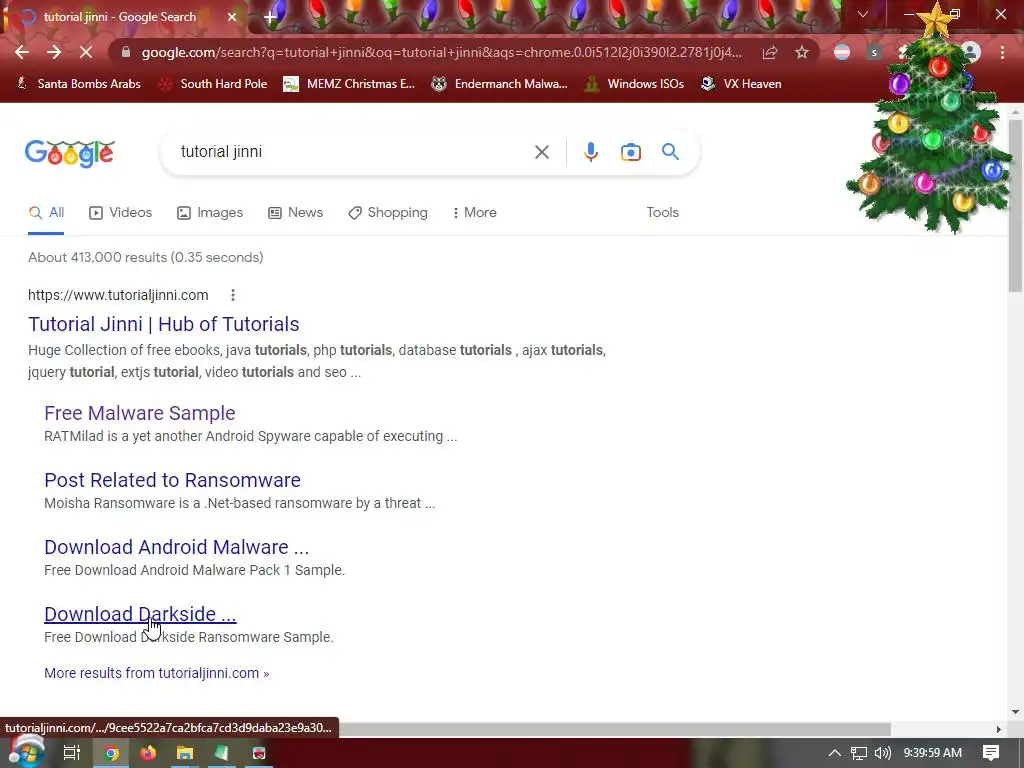1024x768 pixels.
Task: Share this page using the share icon
Action: tap(770, 53)
